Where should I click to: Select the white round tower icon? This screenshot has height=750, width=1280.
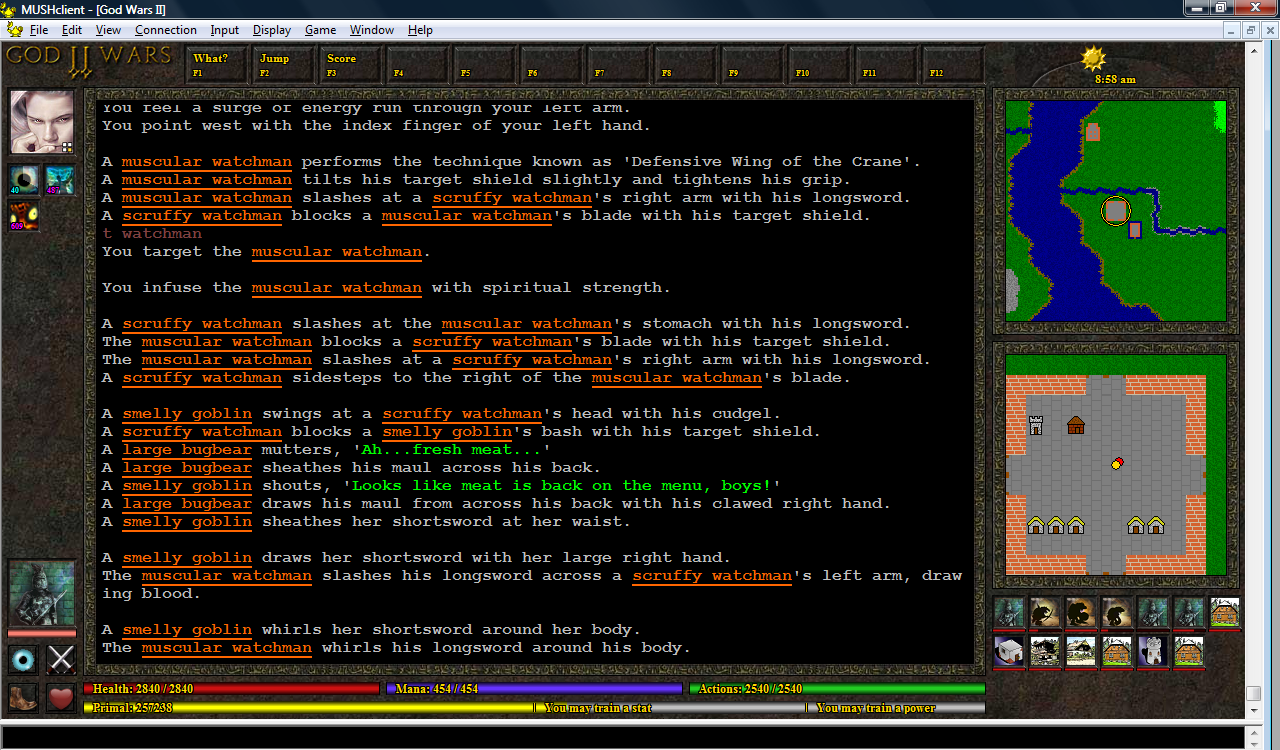point(1153,651)
